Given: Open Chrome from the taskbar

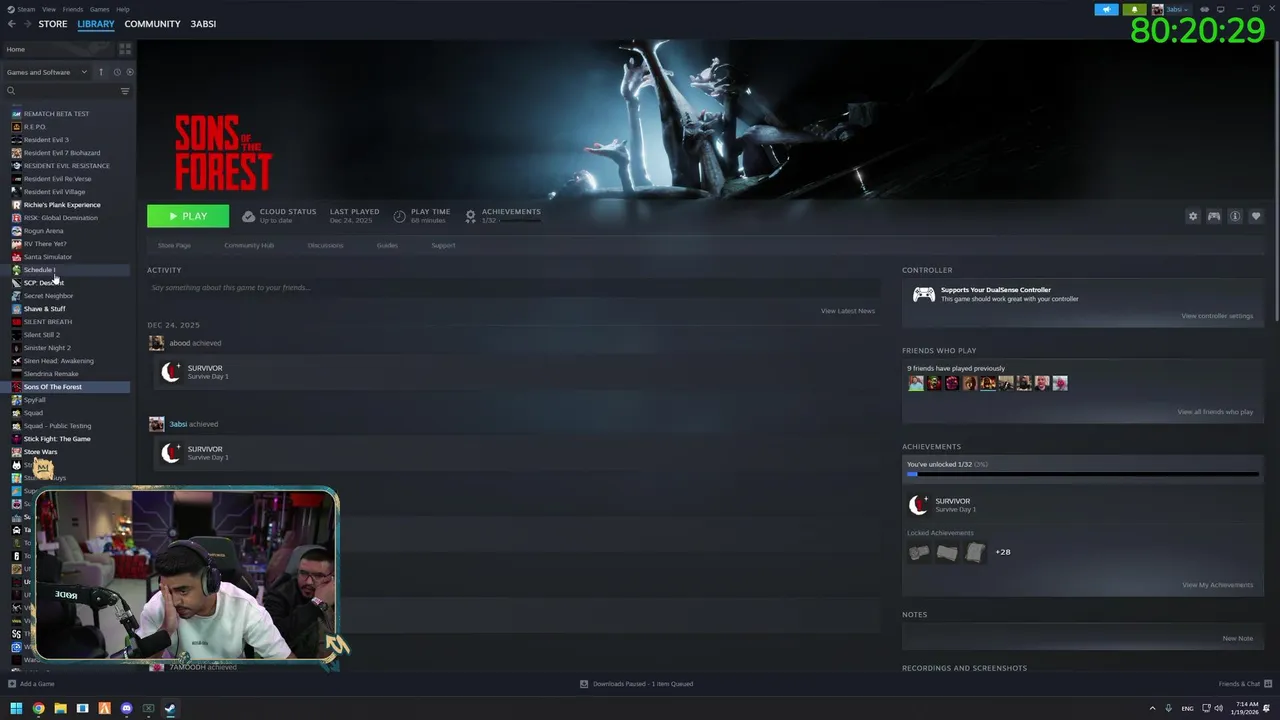Looking at the screenshot, I should pyautogui.click(x=38, y=708).
